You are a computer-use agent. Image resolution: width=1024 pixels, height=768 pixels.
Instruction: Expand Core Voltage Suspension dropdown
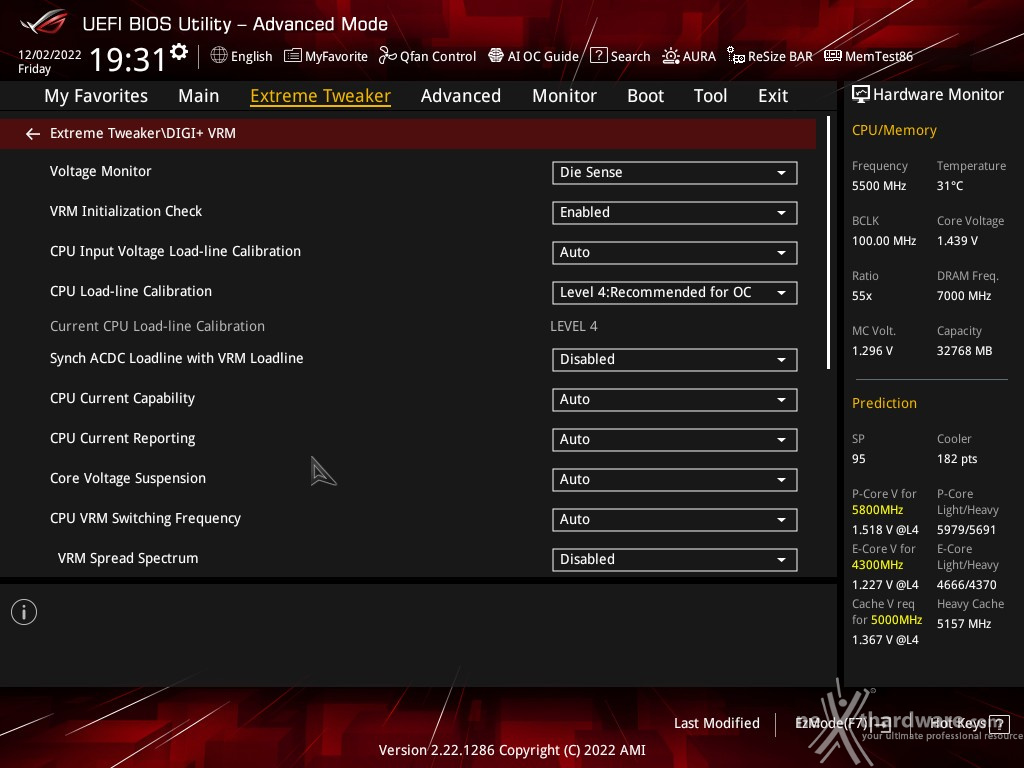675,479
